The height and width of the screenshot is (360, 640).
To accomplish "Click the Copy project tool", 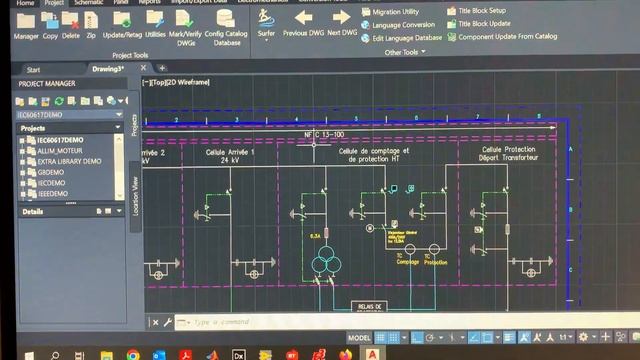I will coord(50,25).
